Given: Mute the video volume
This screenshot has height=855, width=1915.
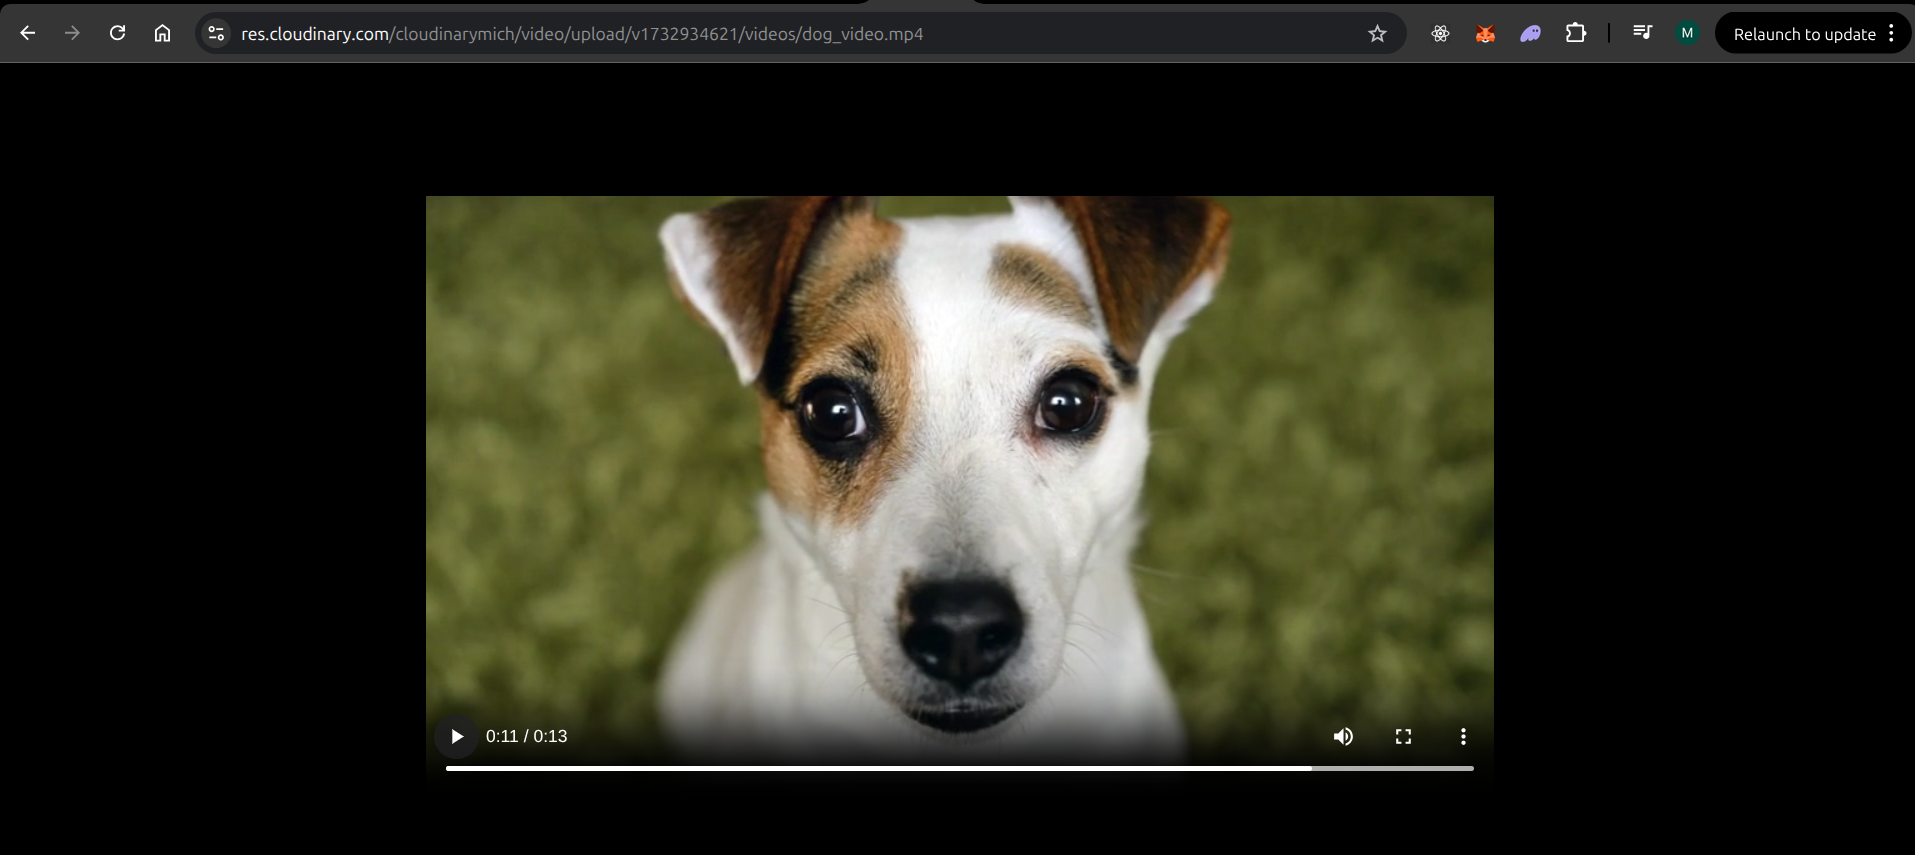Looking at the screenshot, I should click(1343, 736).
